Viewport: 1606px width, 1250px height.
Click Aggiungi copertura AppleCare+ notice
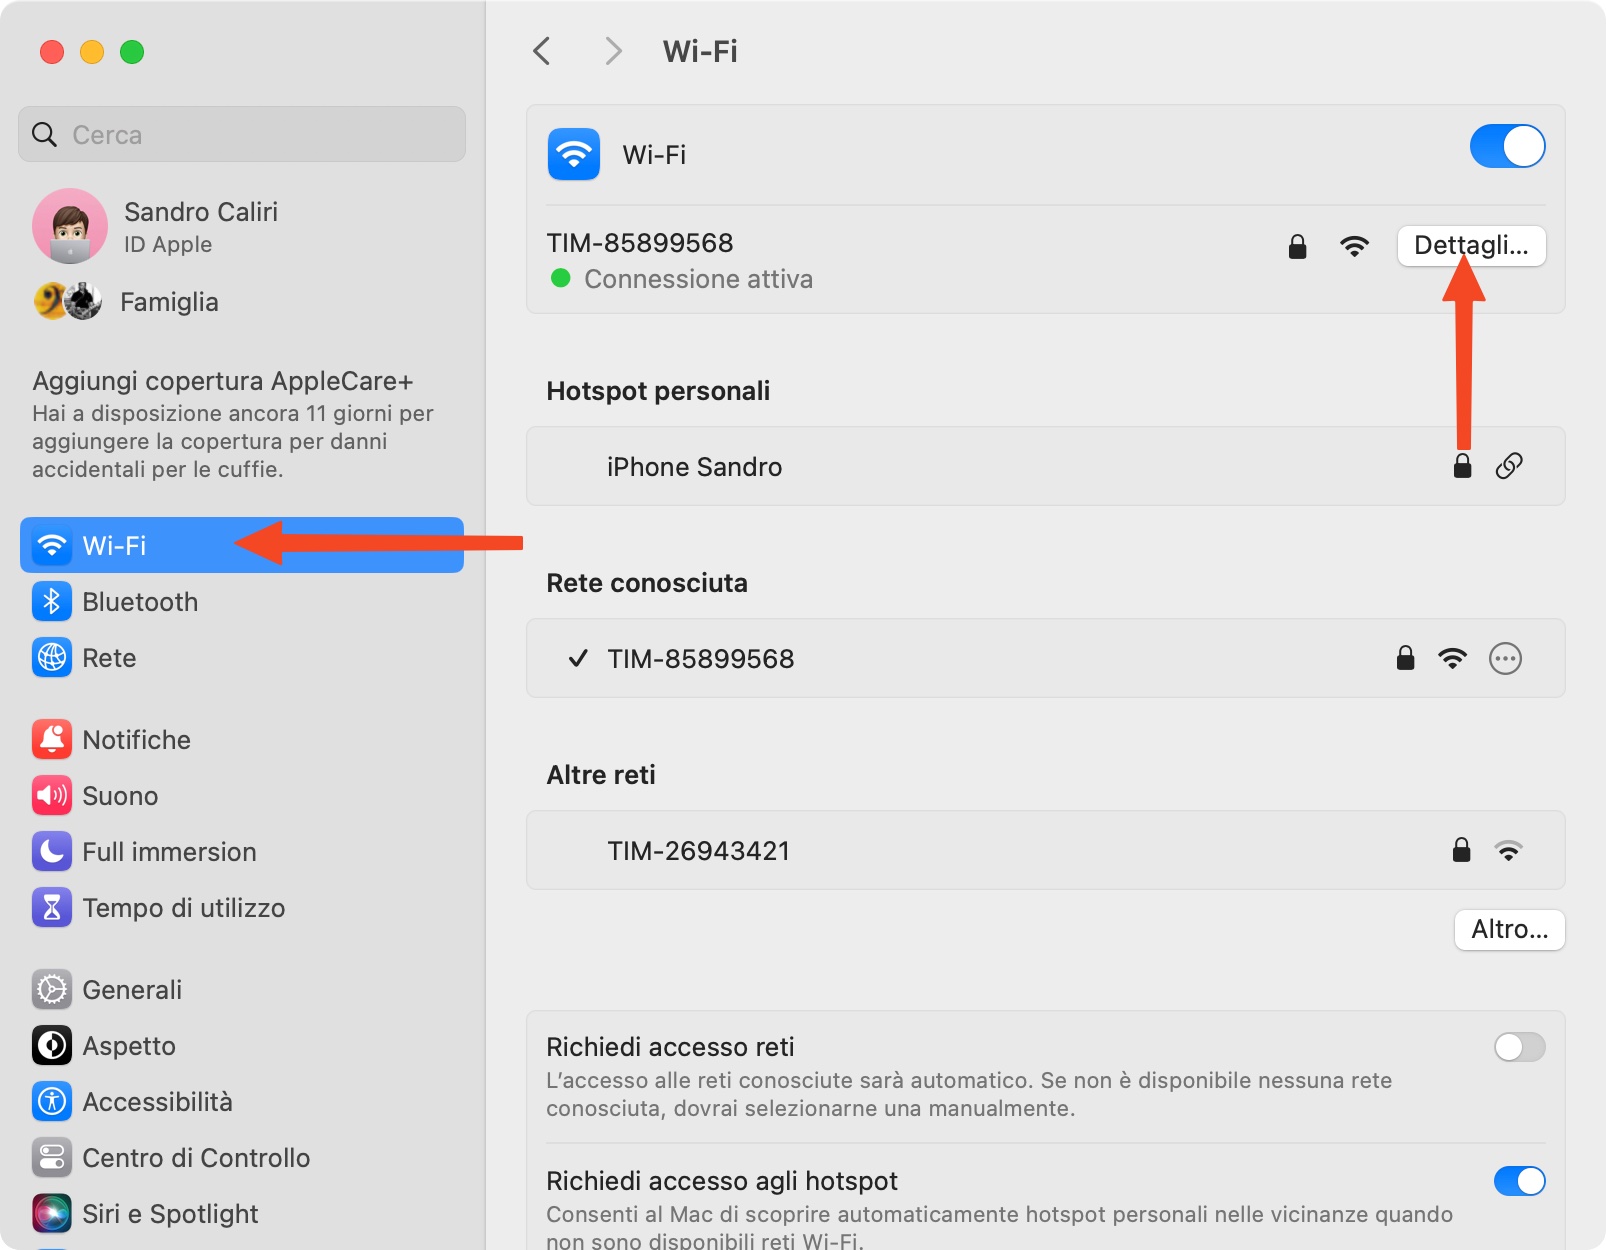[233, 424]
